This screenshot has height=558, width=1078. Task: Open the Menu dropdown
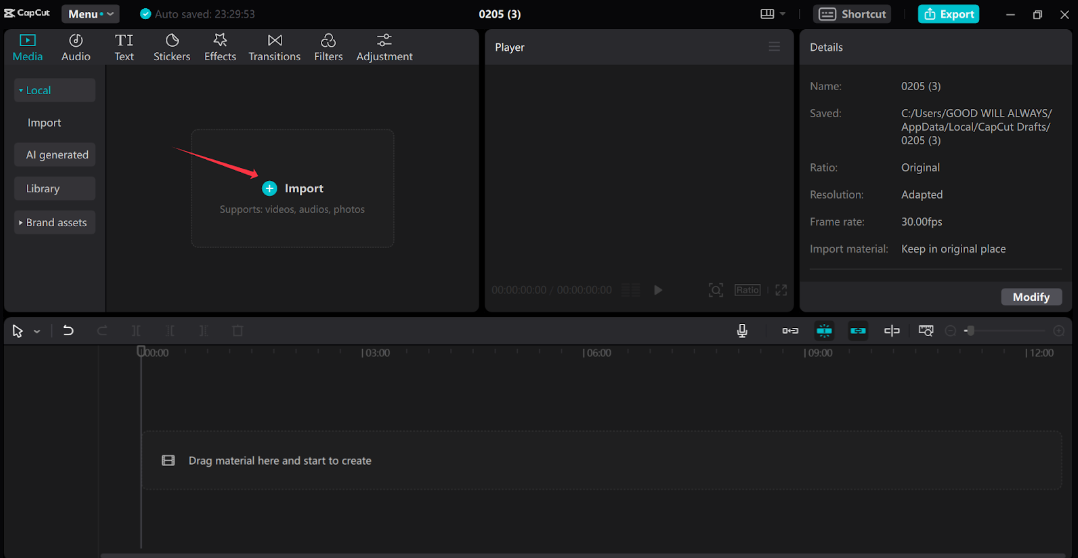coord(90,14)
